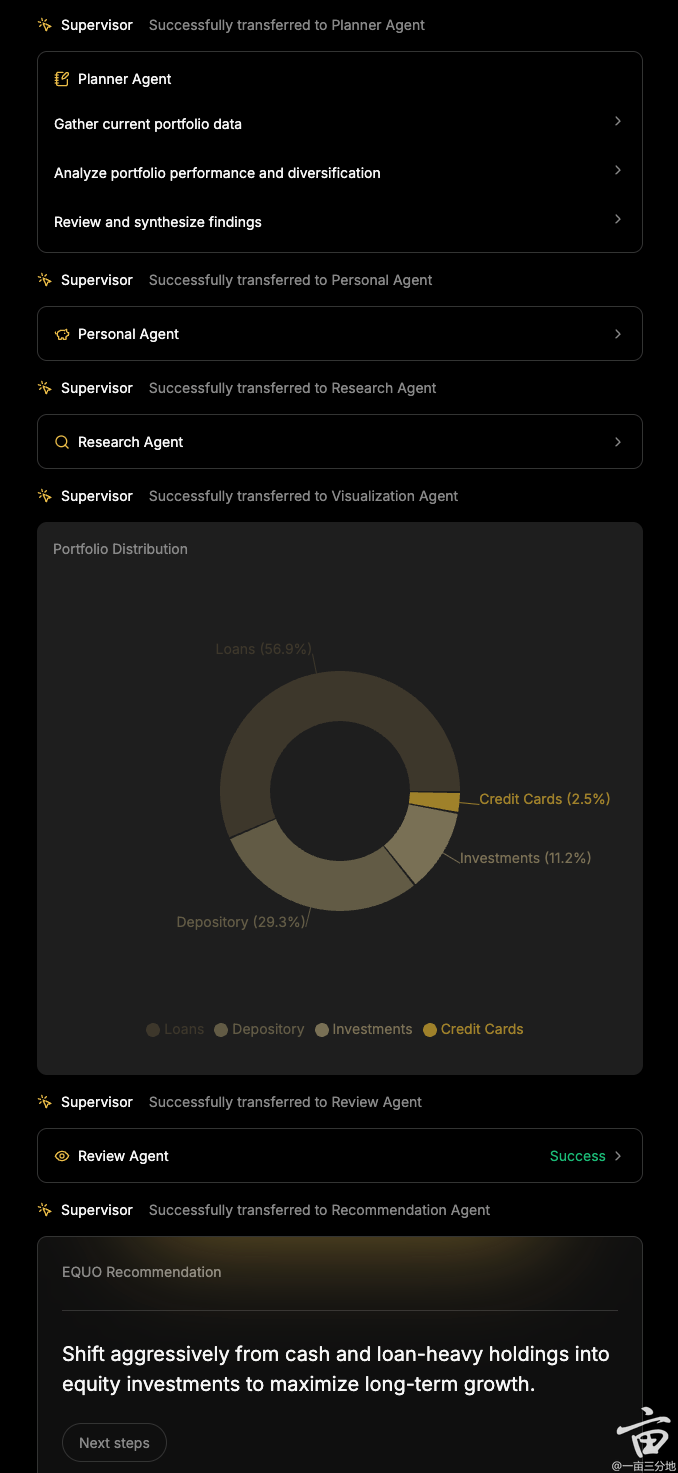Open the Research Agent row
678x1473 pixels.
618,442
